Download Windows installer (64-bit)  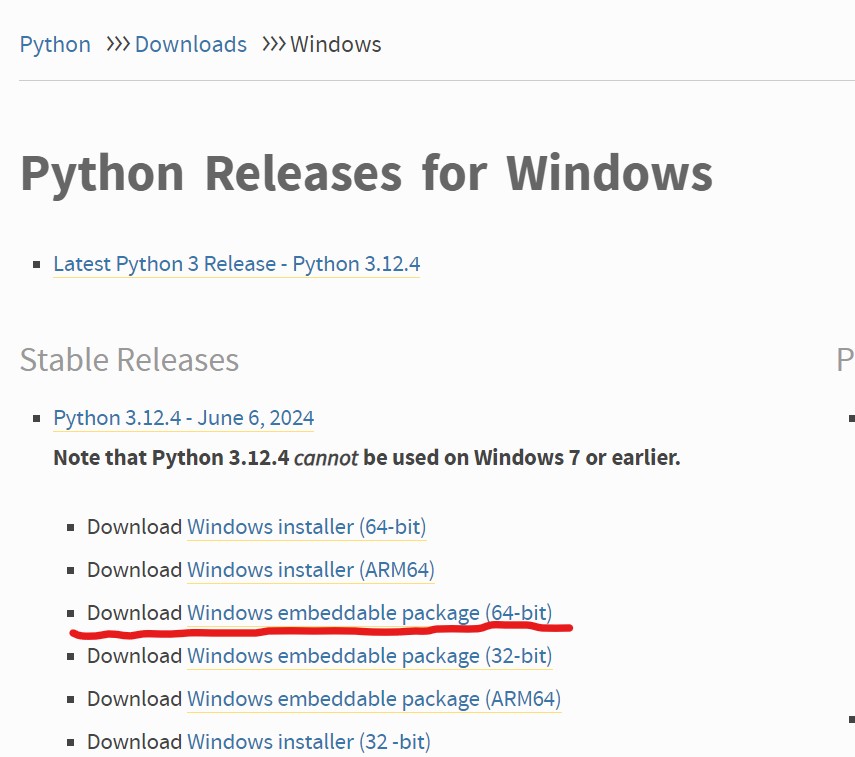tap(306, 527)
